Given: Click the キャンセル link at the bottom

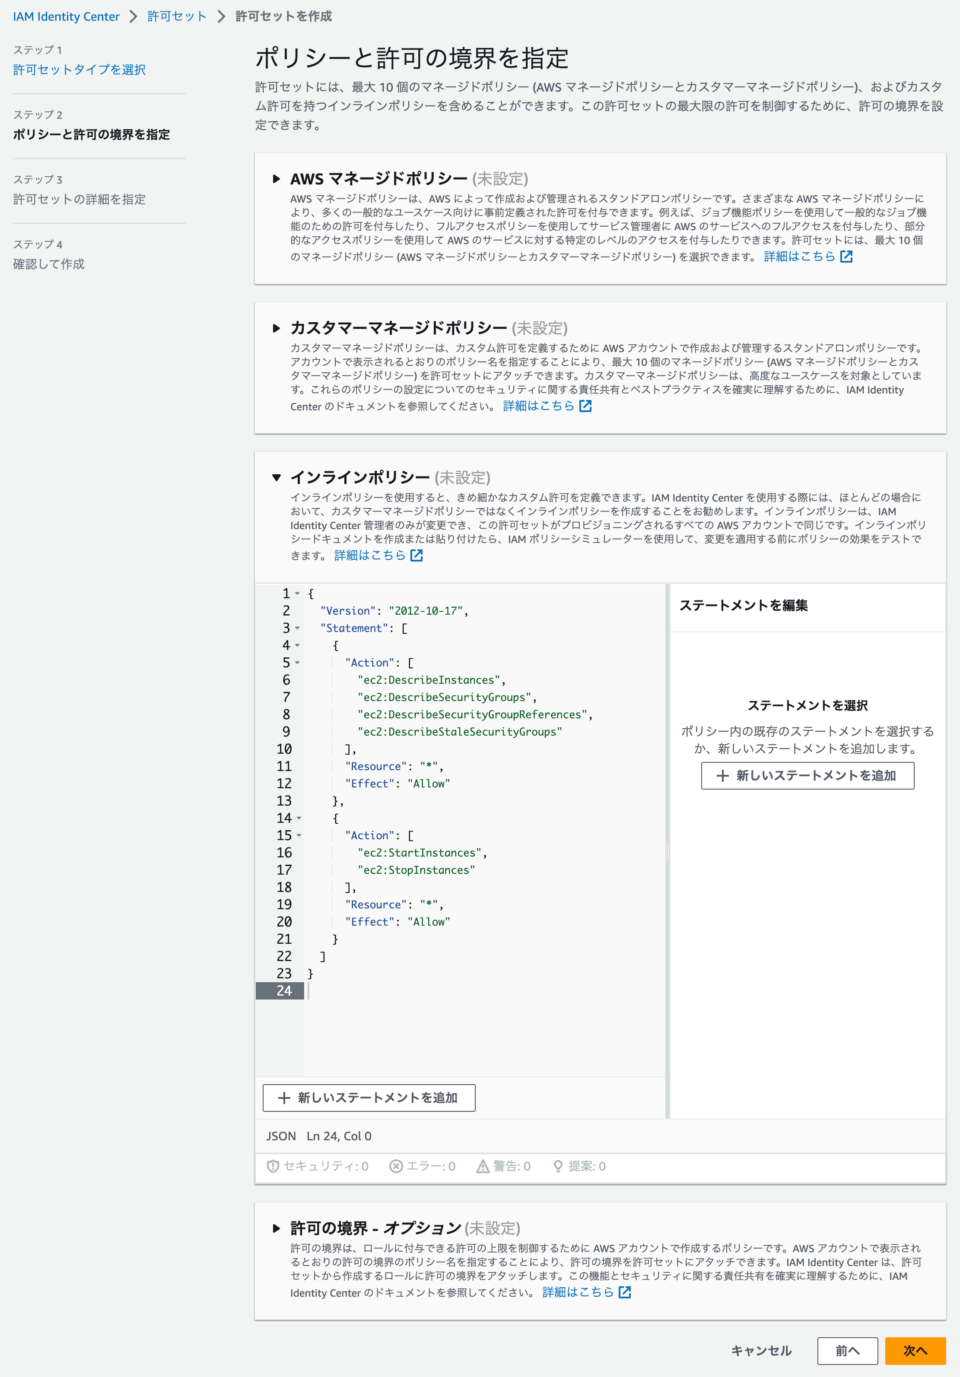Looking at the screenshot, I should 760,1350.
